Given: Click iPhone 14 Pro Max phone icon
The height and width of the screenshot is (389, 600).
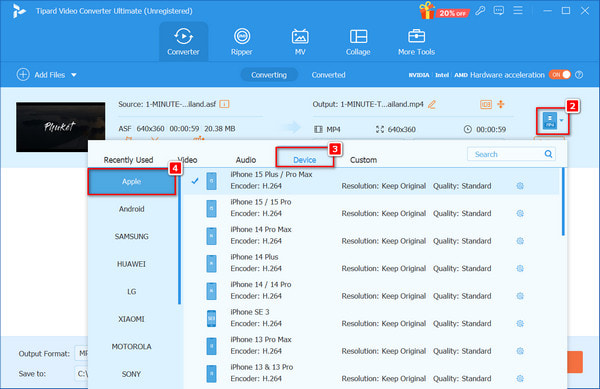Looking at the screenshot, I should click(211, 236).
